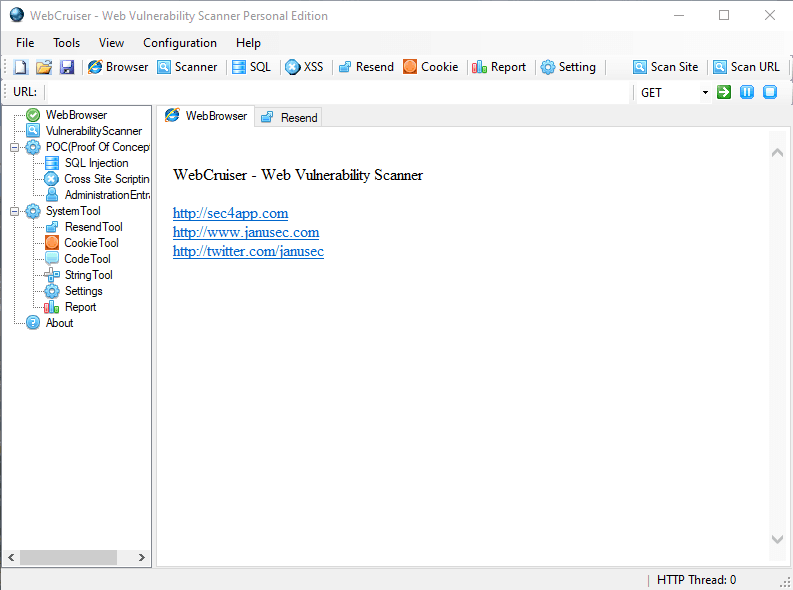The height and width of the screenshot is (590, 793).
Task: Collapse the SystemTool node
Action: point(14,211)
